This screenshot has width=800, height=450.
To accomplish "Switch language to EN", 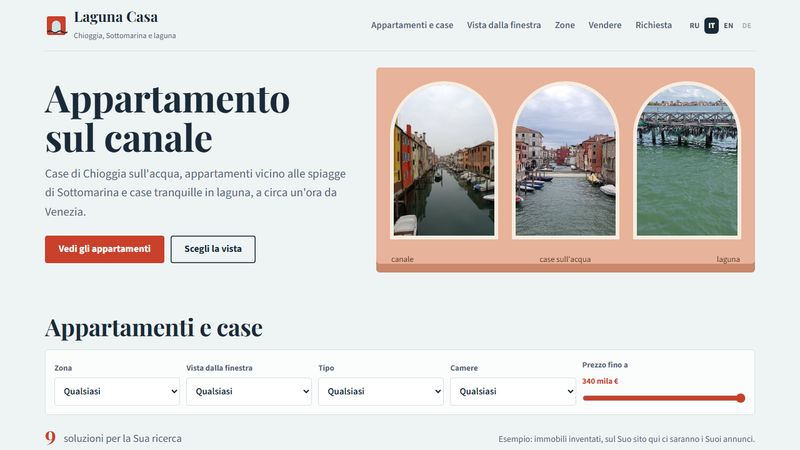I will tap(729, 26).
